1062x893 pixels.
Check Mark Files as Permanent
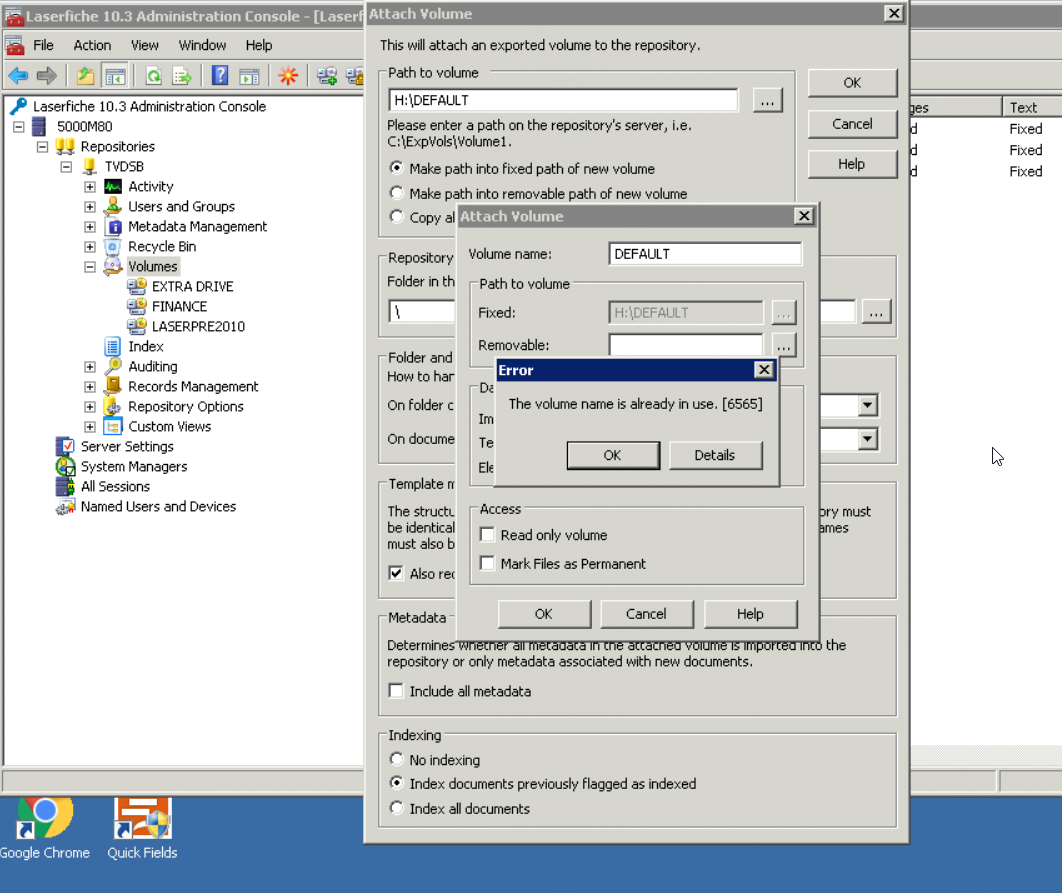click(488, 564)
